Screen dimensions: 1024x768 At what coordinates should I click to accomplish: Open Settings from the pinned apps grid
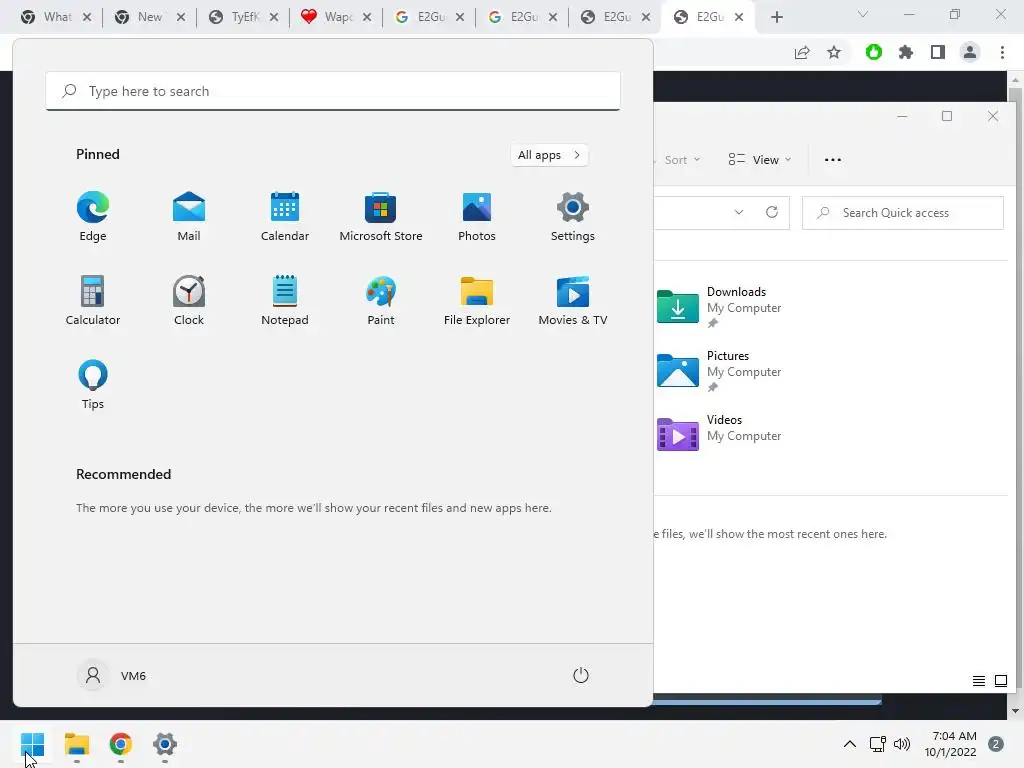click(573, 217)
